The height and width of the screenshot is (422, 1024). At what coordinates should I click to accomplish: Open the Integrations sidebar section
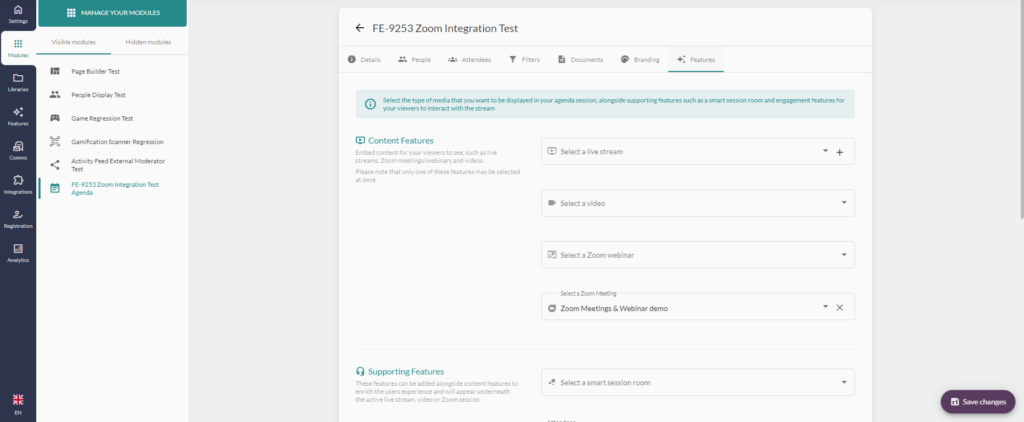tap(18, 184)
